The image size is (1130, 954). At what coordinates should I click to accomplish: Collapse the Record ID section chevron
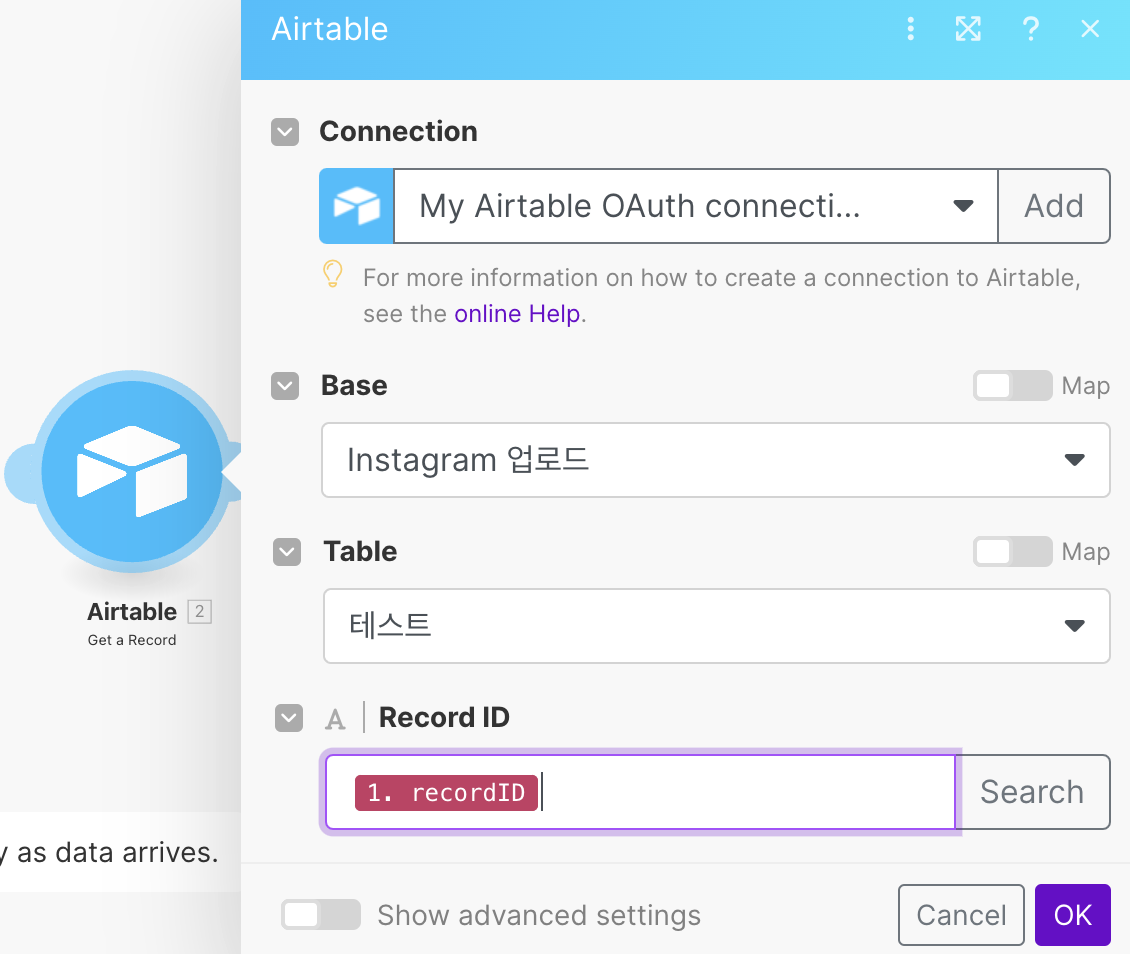coord(289,718)
